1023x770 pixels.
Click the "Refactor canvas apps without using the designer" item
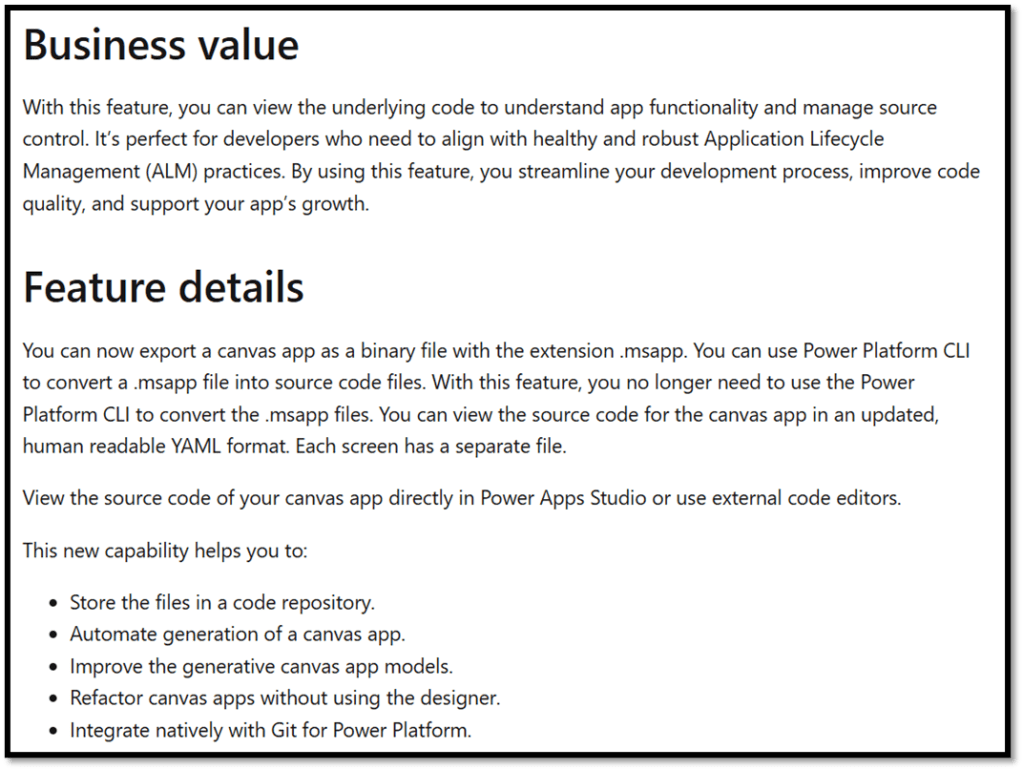(284, 698)
